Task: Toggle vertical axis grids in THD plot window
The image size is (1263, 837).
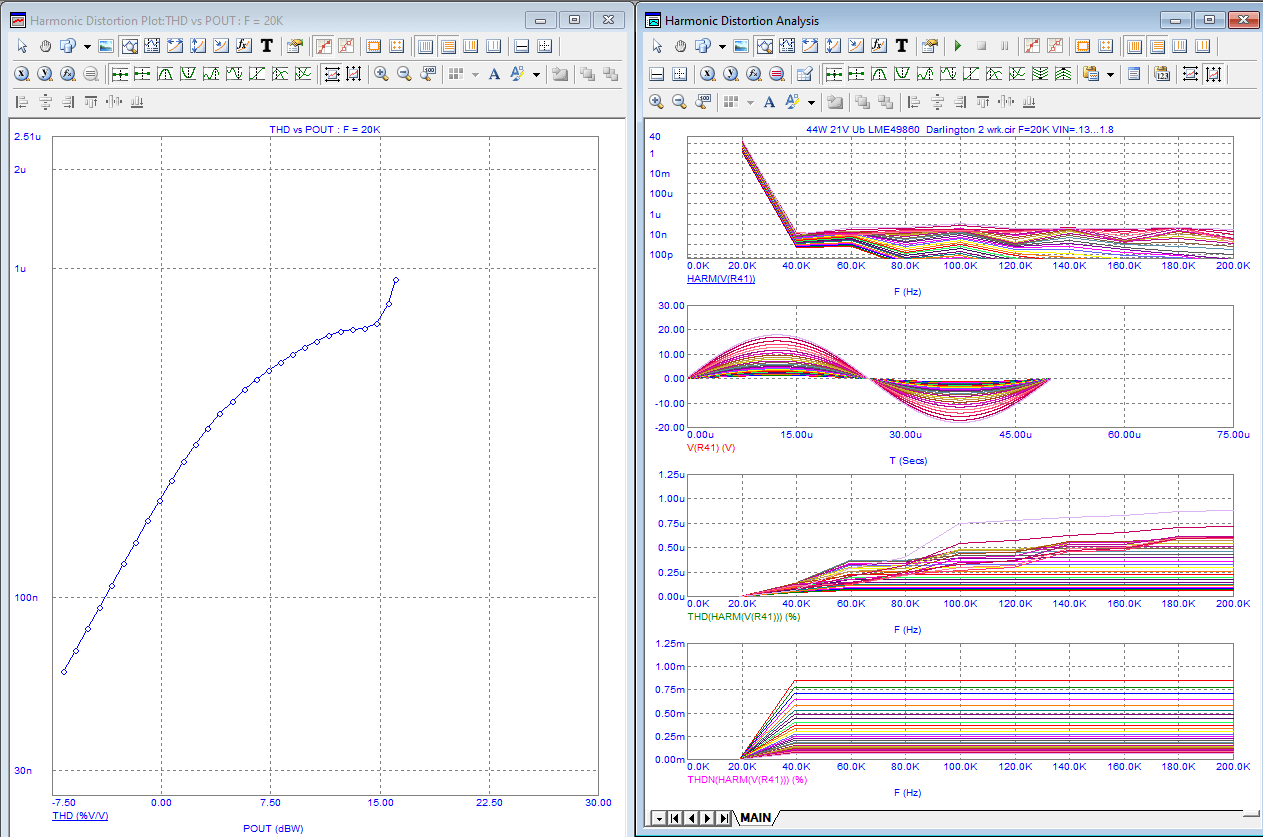Action: (425, 46)
